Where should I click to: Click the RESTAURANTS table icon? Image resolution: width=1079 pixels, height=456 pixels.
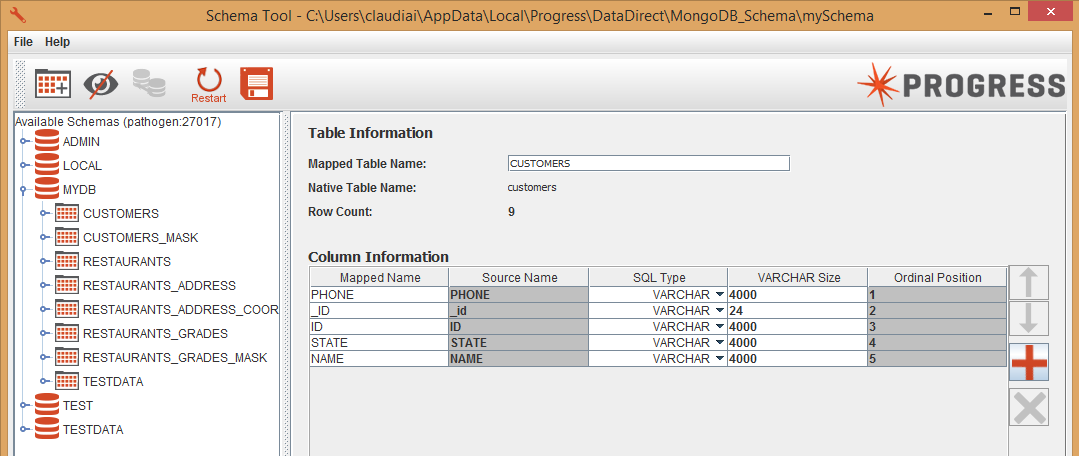(67, 261)
